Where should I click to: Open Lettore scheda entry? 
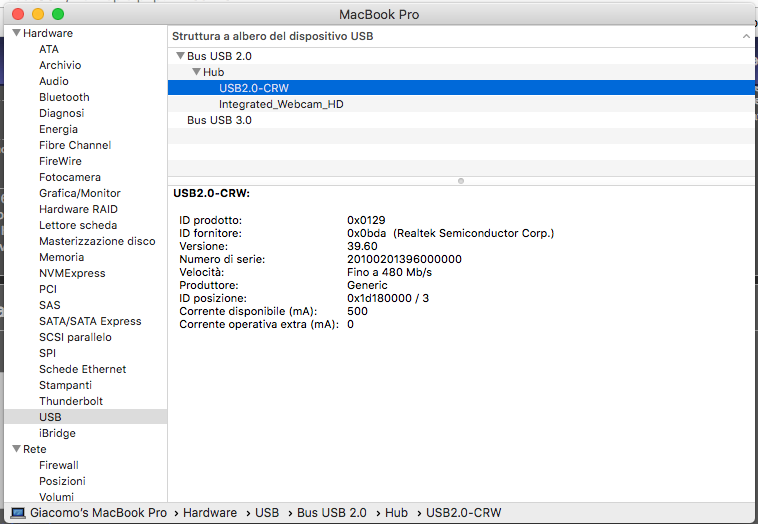78,225
